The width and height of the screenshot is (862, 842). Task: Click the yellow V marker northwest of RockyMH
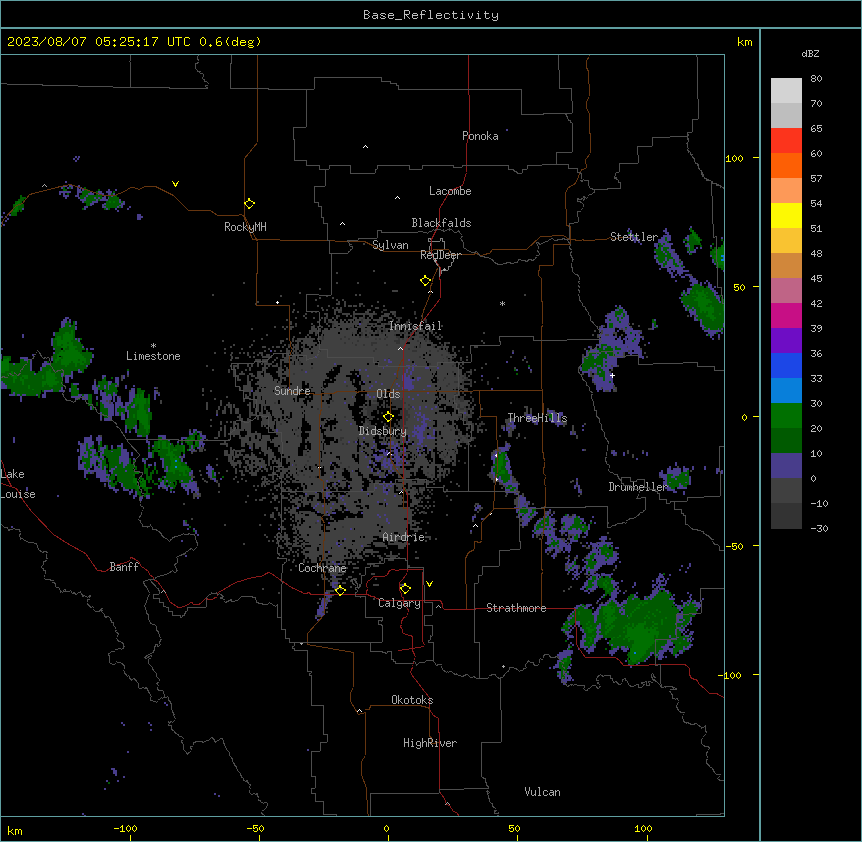click(175, 184)
